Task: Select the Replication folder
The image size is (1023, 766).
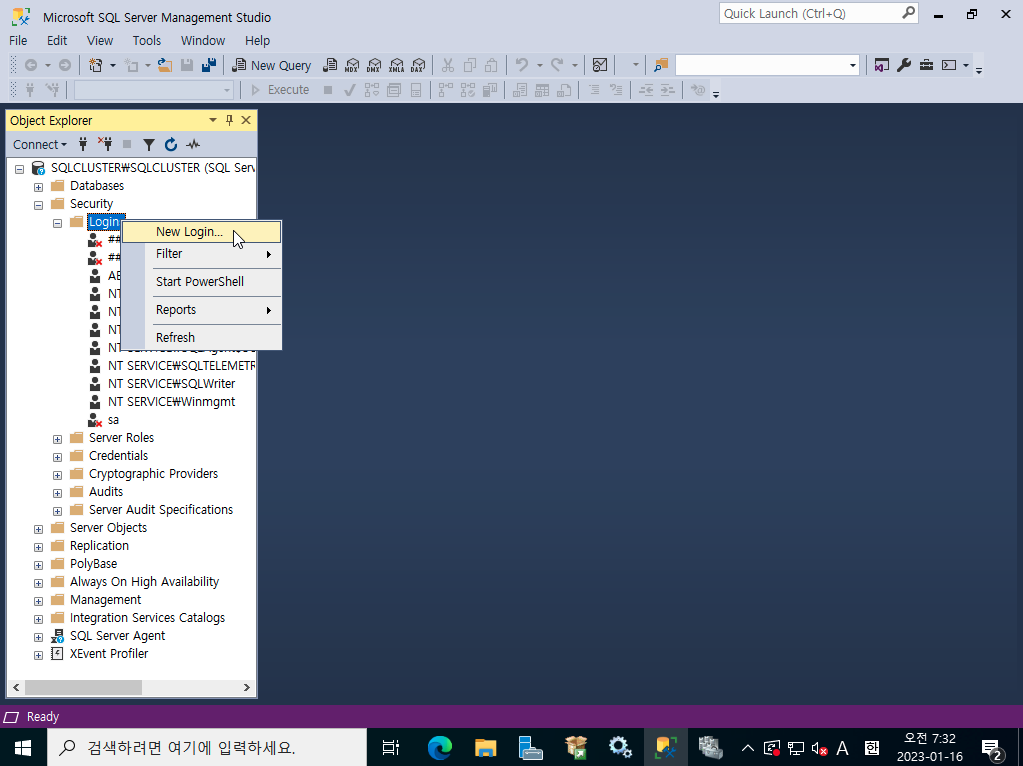Action: tap(99, 545)
